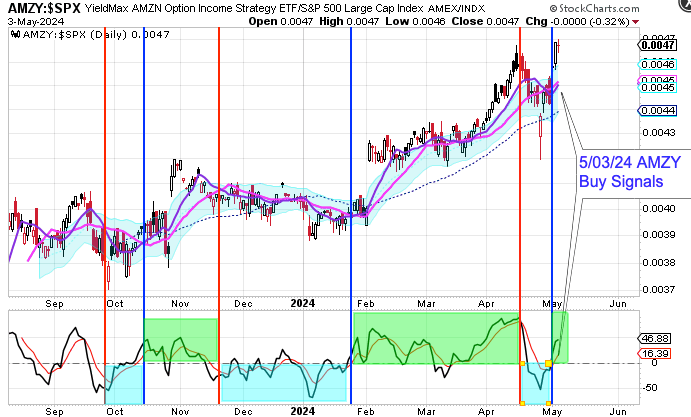Click the Nov label on the lower date axis
Viewport: 691px width, 417px height.
[181, 409]
